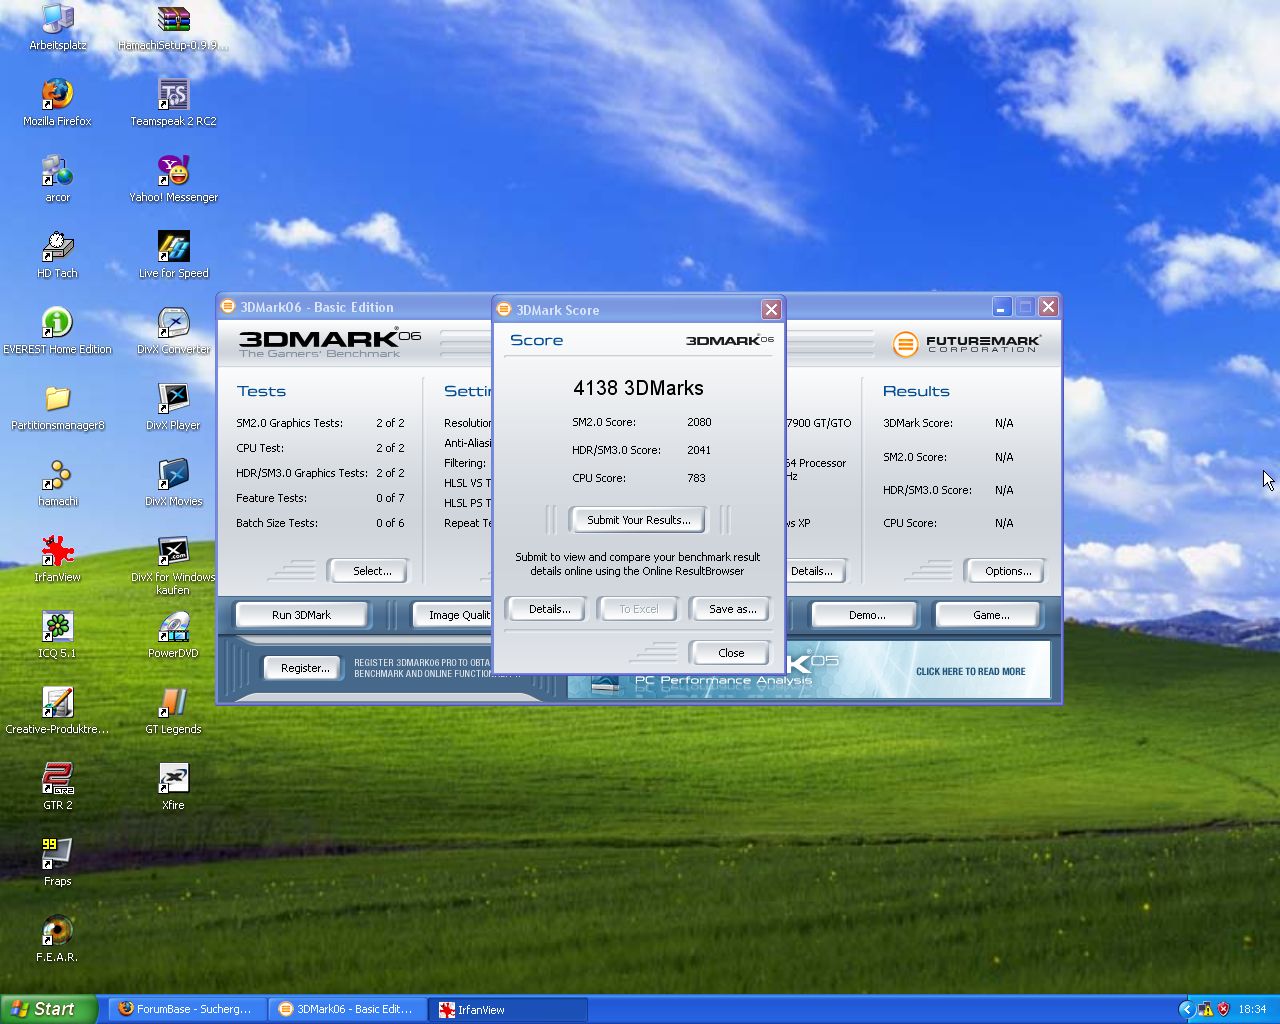Click the Game button
The height and width of the screenshot is (1024, 1280).
click(990, 615)
